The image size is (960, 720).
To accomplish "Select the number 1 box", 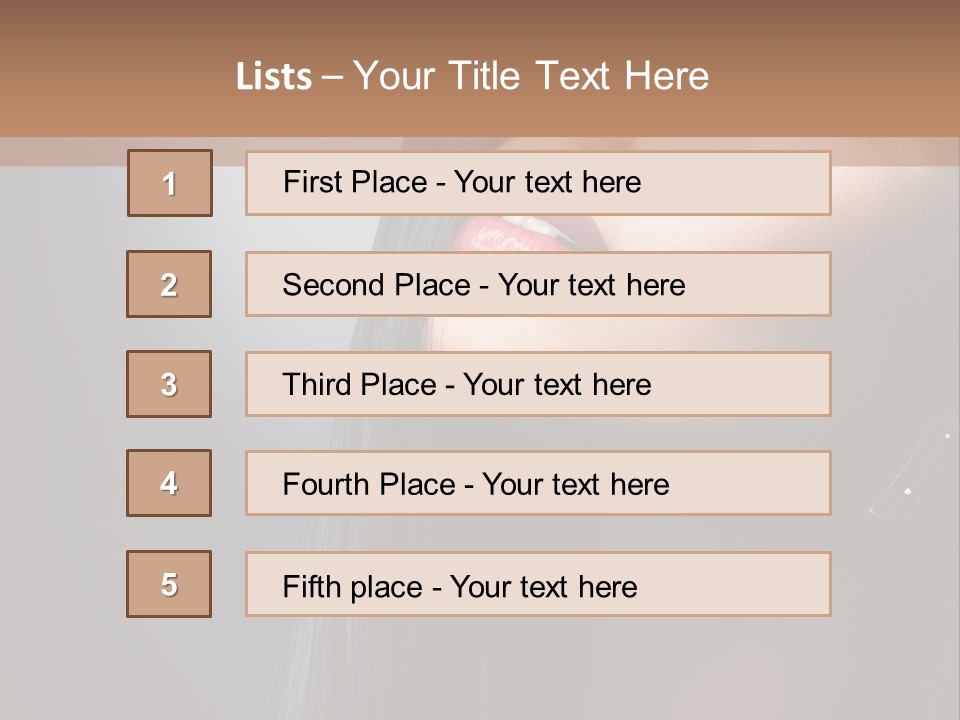I will click(170, 183).
